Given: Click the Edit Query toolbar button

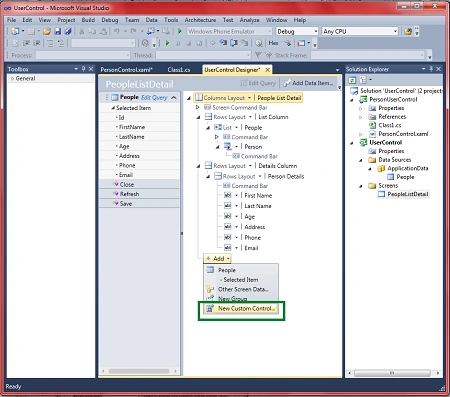Looking at the screenshot, I should [x=258, y=83].
